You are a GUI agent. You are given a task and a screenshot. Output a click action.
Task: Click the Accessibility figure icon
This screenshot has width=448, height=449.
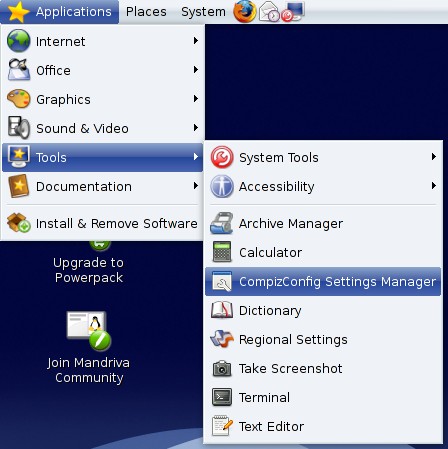pyautogui.click(x=222, y=186)
